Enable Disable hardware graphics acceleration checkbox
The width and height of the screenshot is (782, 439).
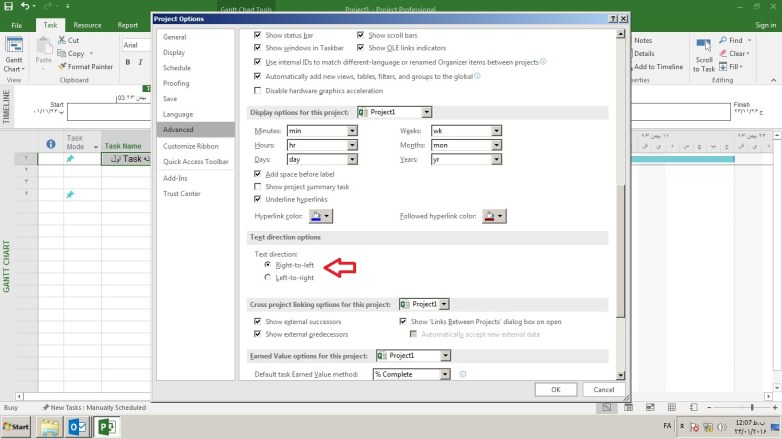[258, 90]
